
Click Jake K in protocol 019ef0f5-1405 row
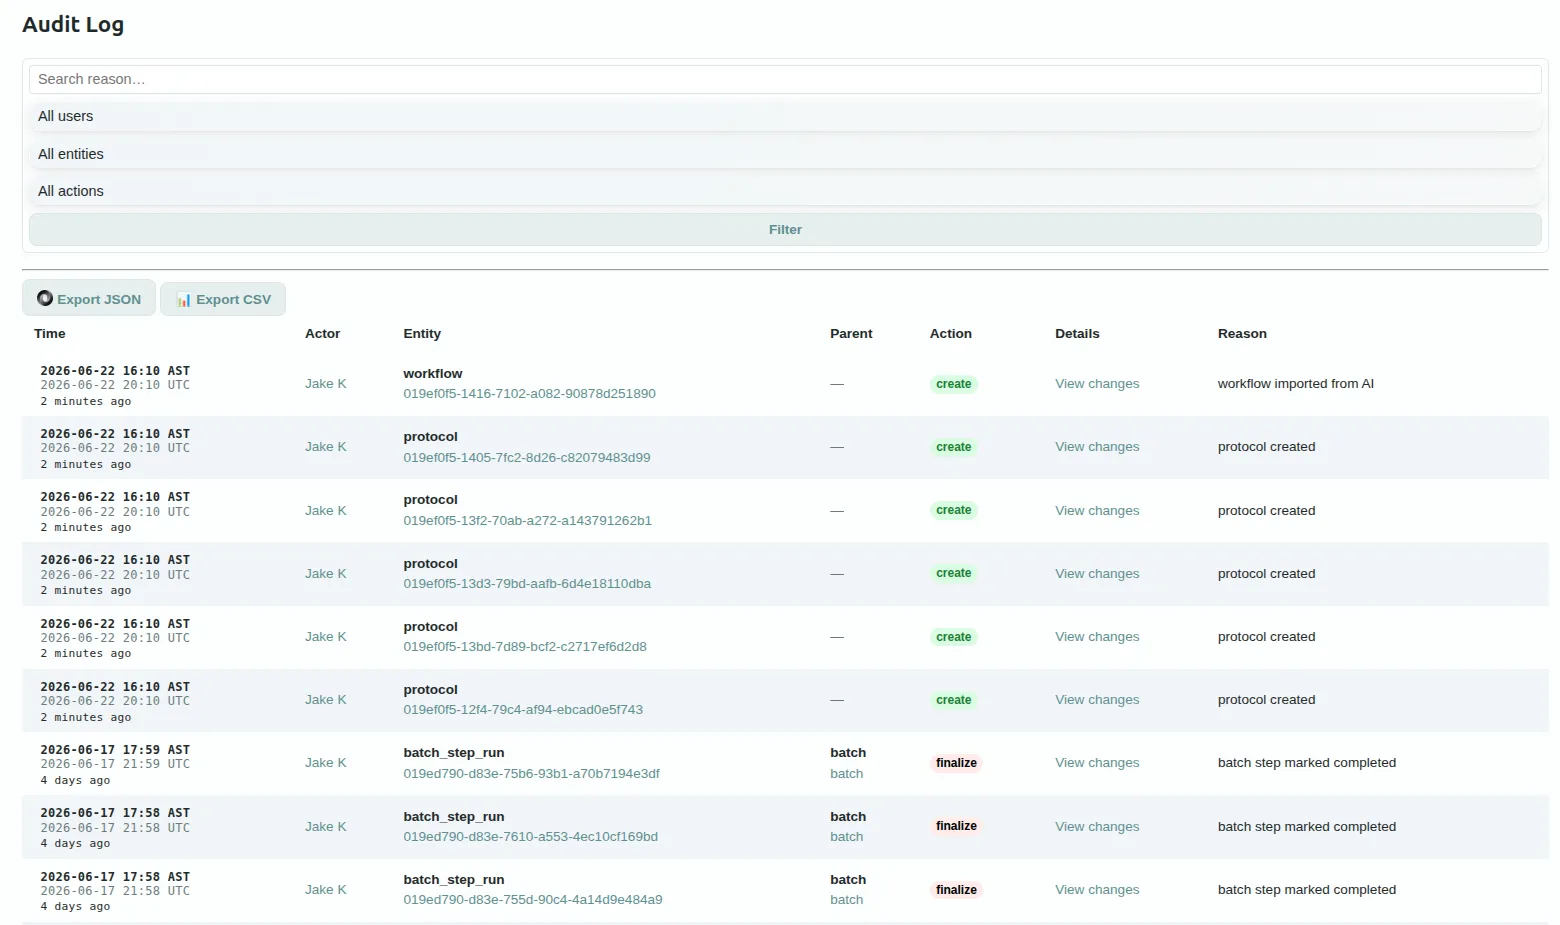click(x=326, y=447)
